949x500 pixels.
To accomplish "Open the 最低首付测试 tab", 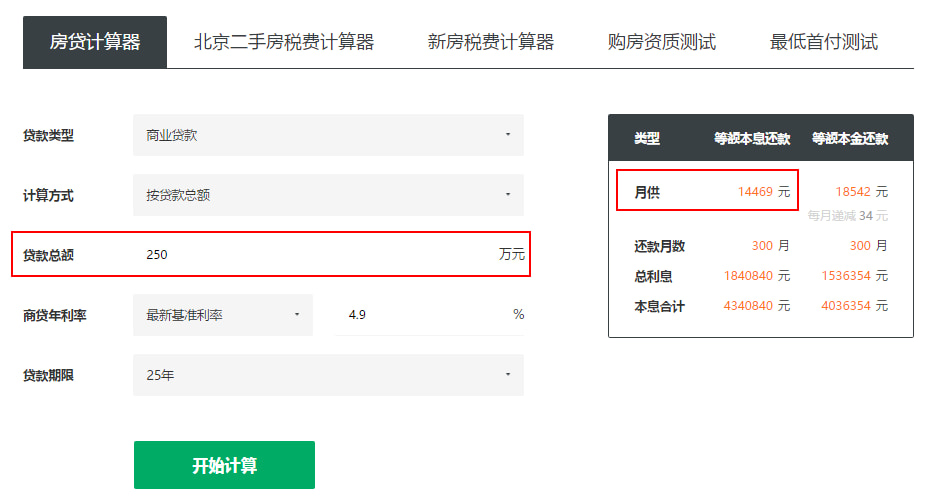I will coord(824,42).
